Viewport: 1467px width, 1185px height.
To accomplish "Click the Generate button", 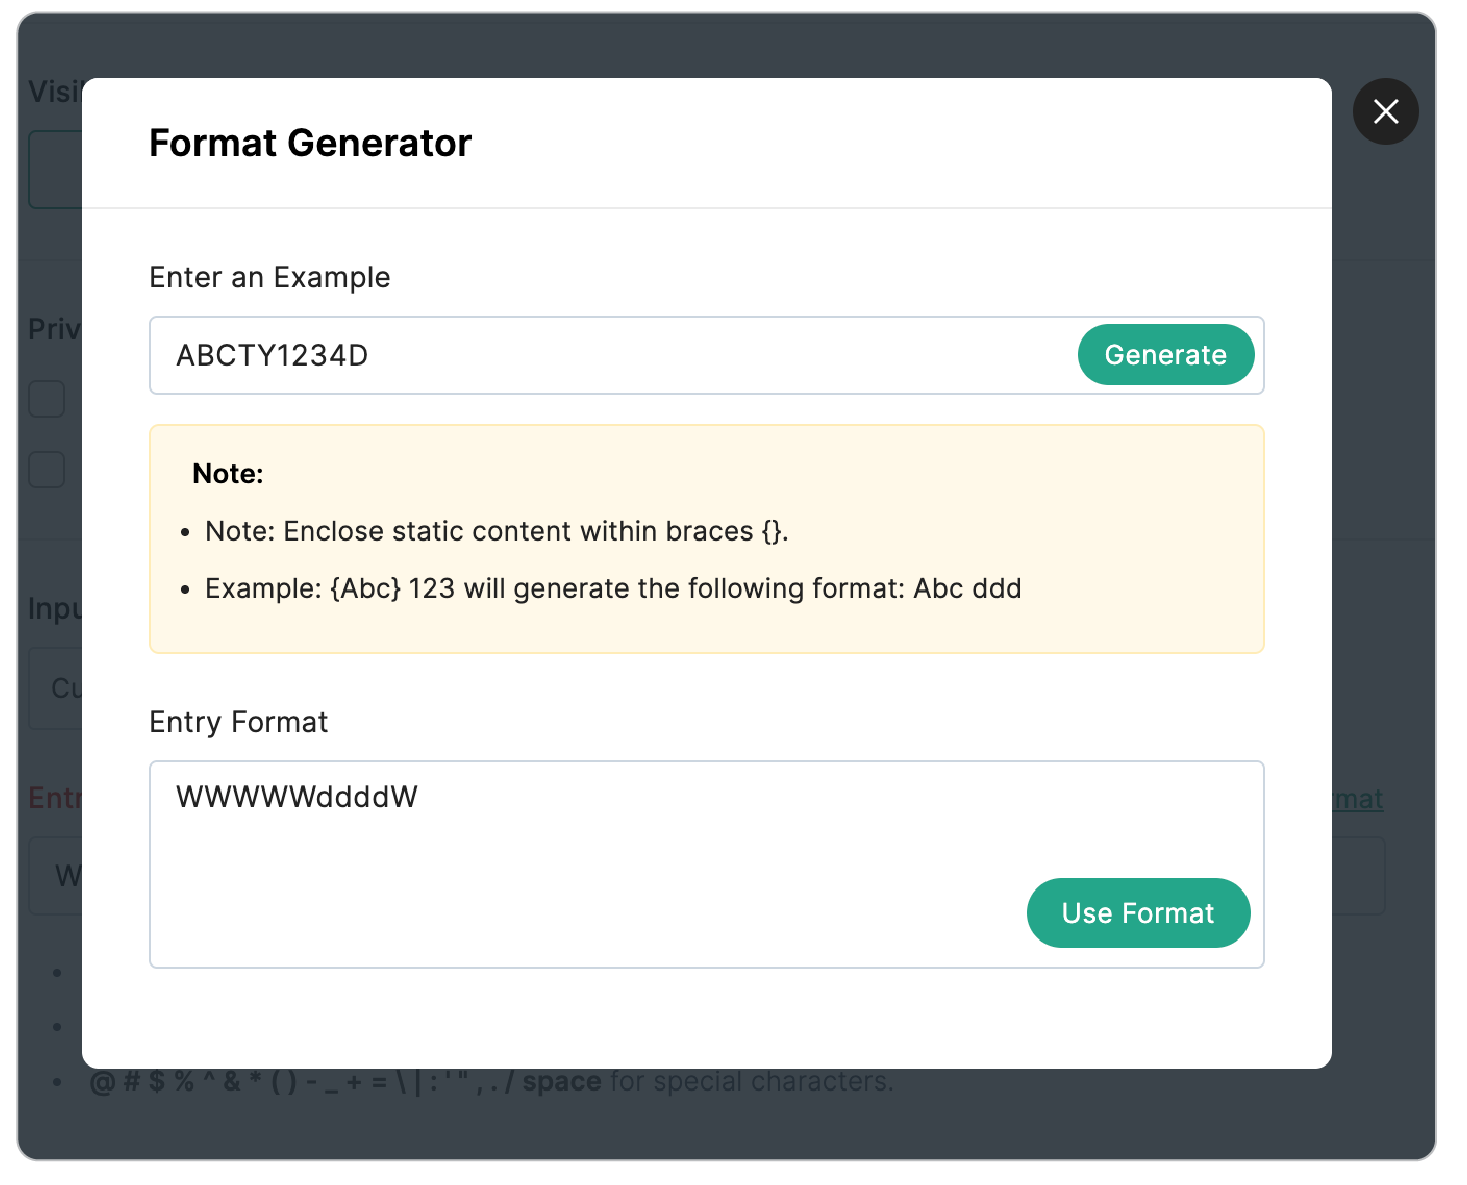I will 1166,355.
